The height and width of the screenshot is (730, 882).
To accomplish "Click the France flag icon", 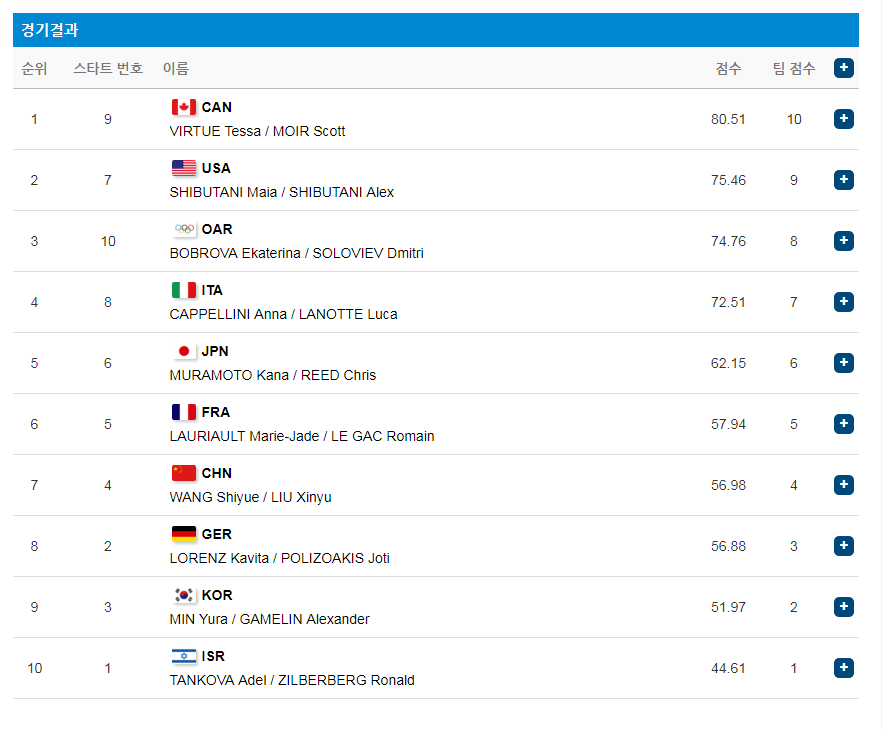I will (184, 412).
